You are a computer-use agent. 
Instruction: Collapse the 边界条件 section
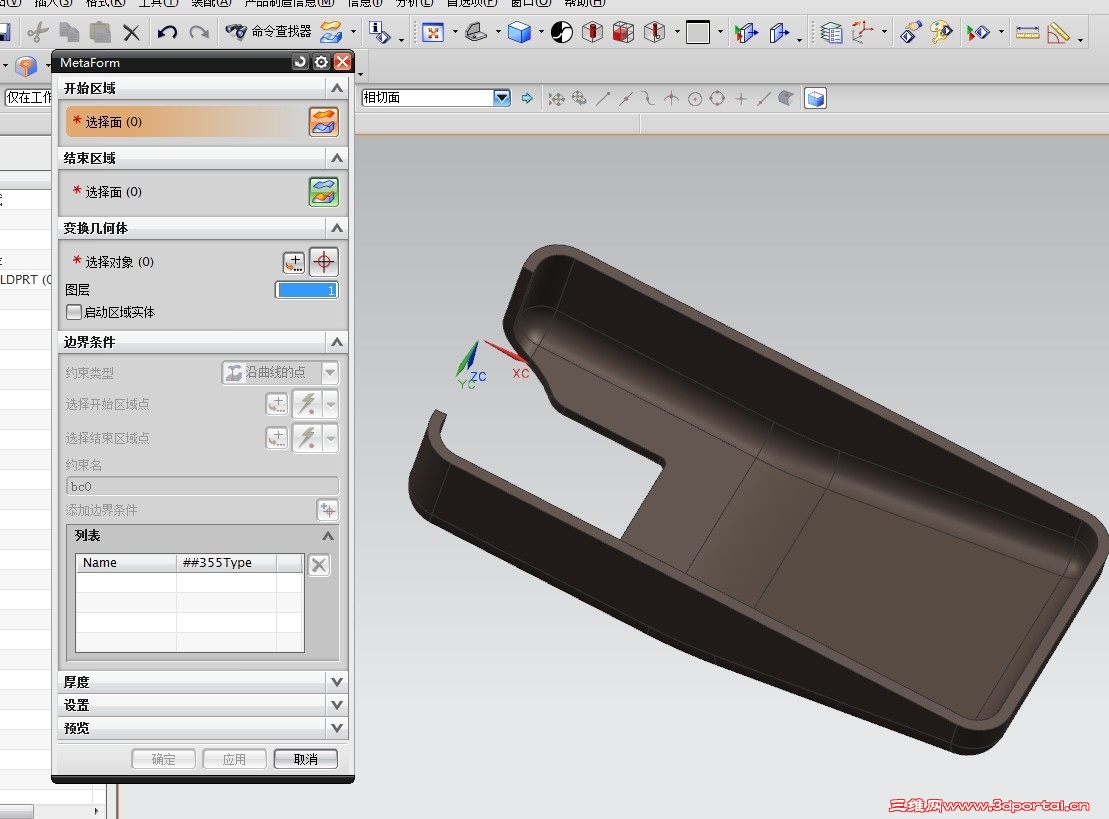tap(337, 342)
